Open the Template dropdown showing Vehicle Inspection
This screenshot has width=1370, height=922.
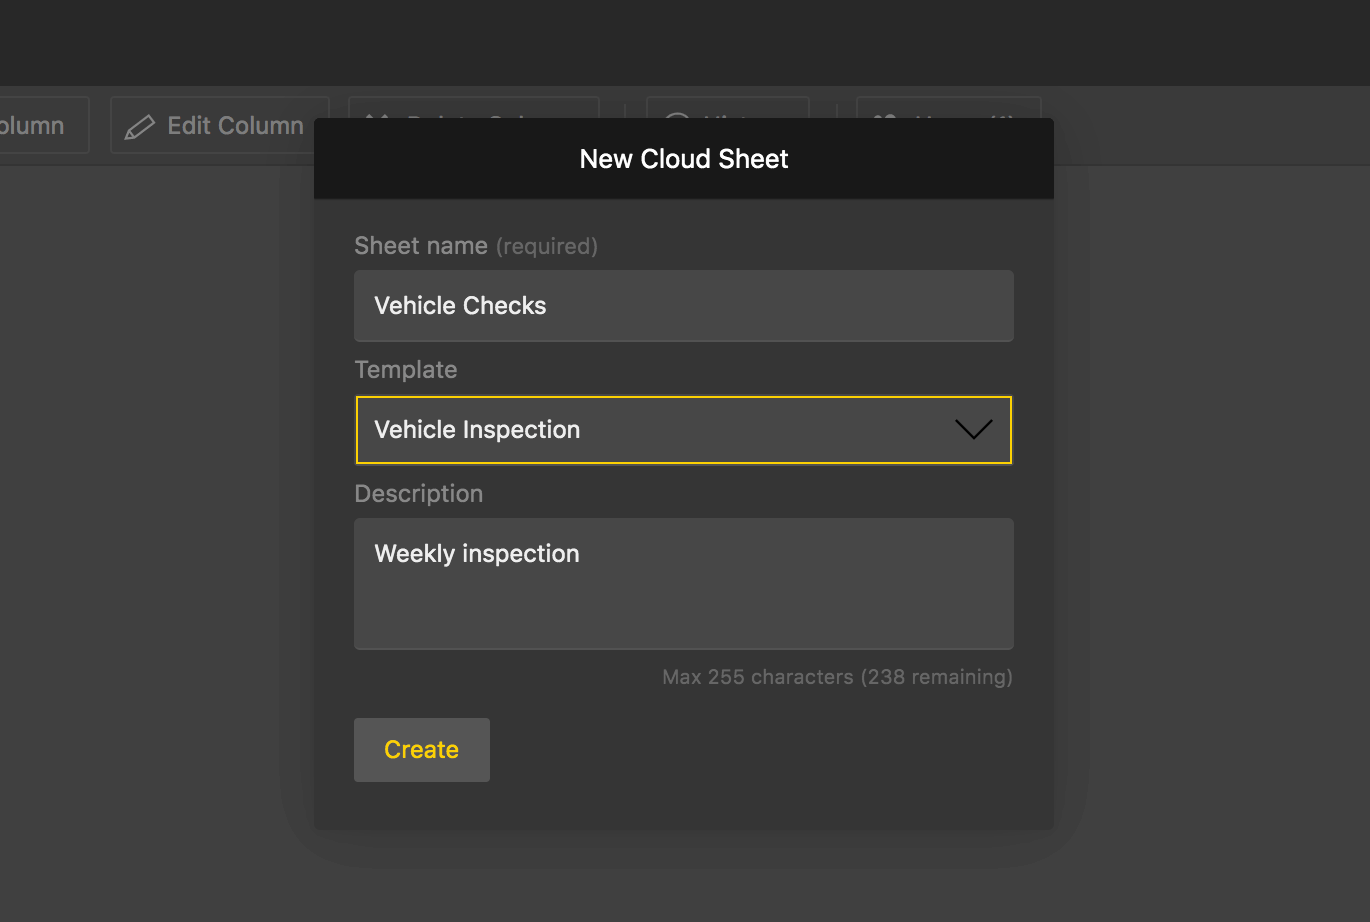(x=660, y=430)
